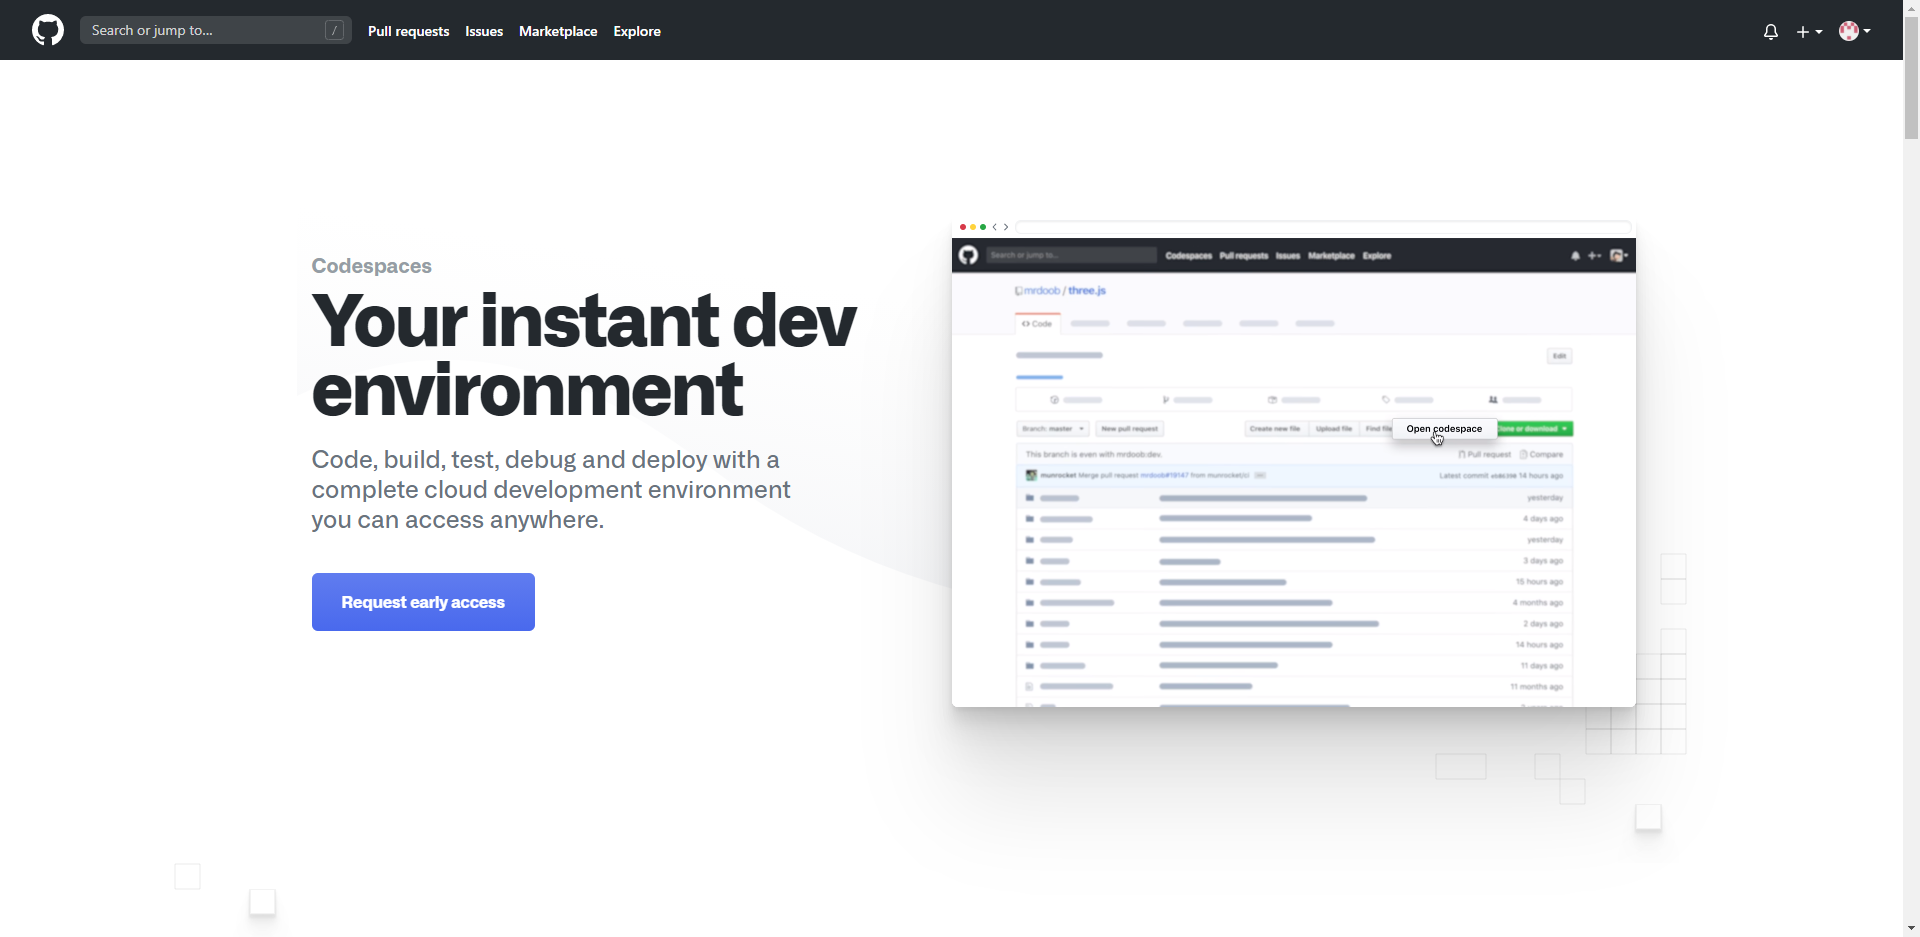1920x937 pixels.
Task: Open the Issues page
Action: click(x=484, y=31)
